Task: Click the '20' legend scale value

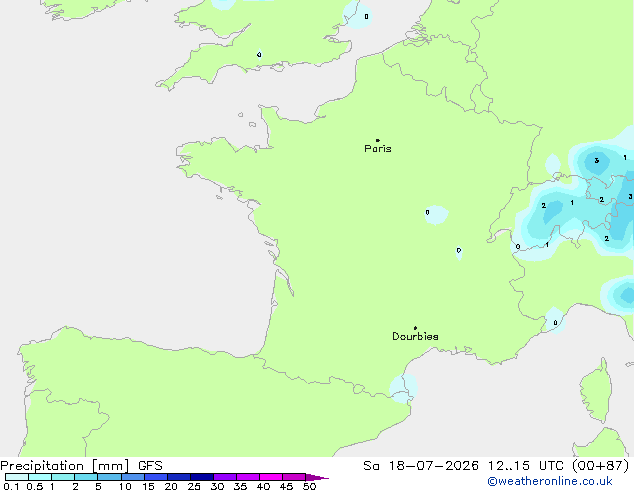Action: tap(171, 486)
